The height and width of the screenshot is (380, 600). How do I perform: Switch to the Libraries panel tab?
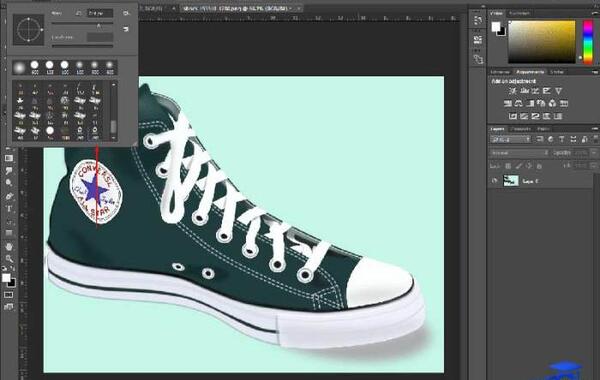coord(500,72)
